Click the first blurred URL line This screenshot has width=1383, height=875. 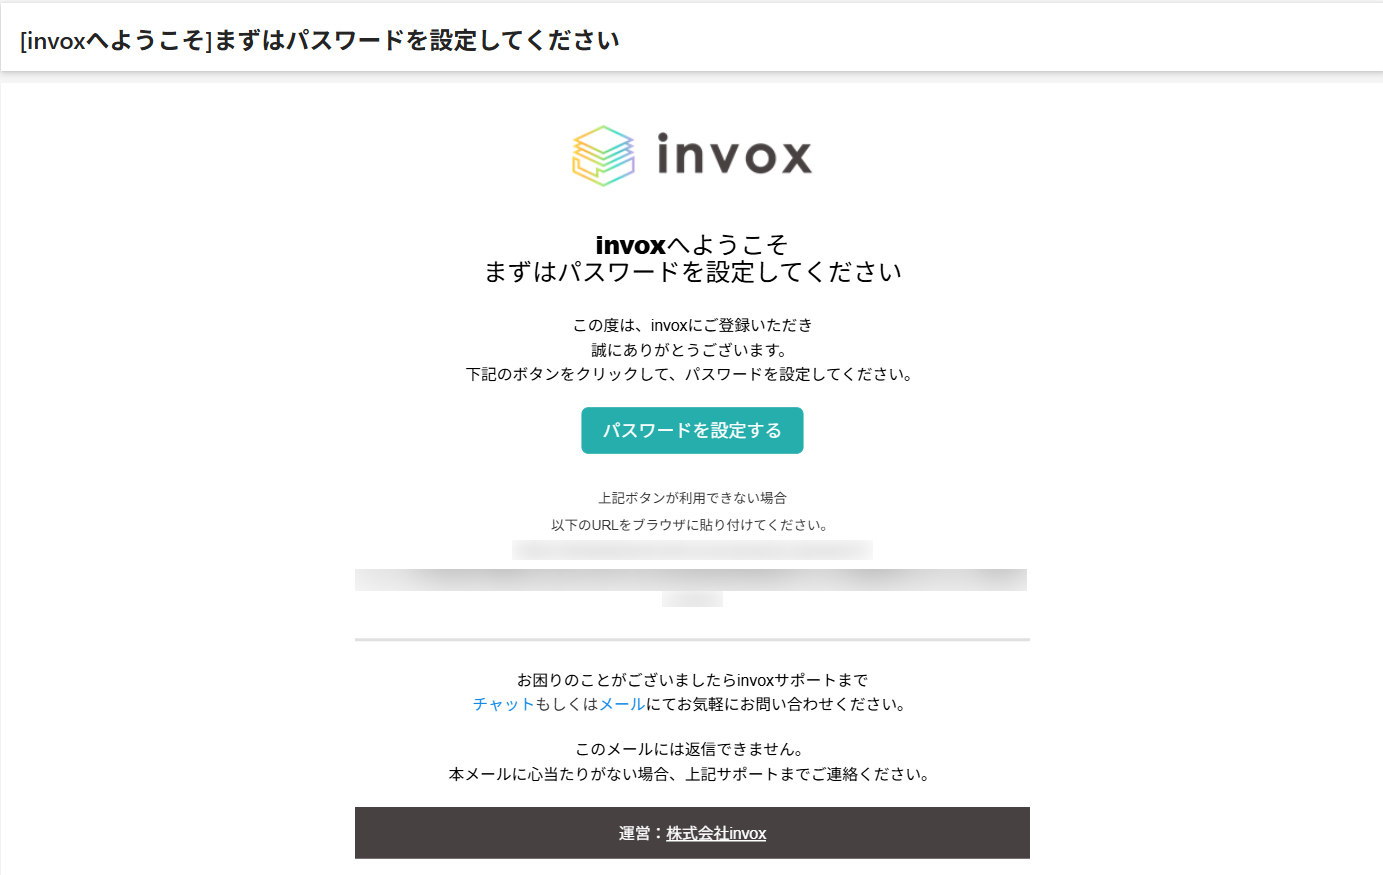[x=692, y=550]
